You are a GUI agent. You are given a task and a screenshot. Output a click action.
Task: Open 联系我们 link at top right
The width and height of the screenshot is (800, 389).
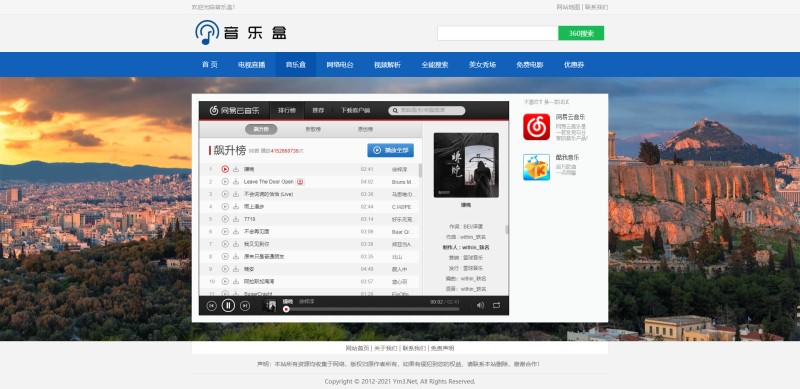coord(596,7)
